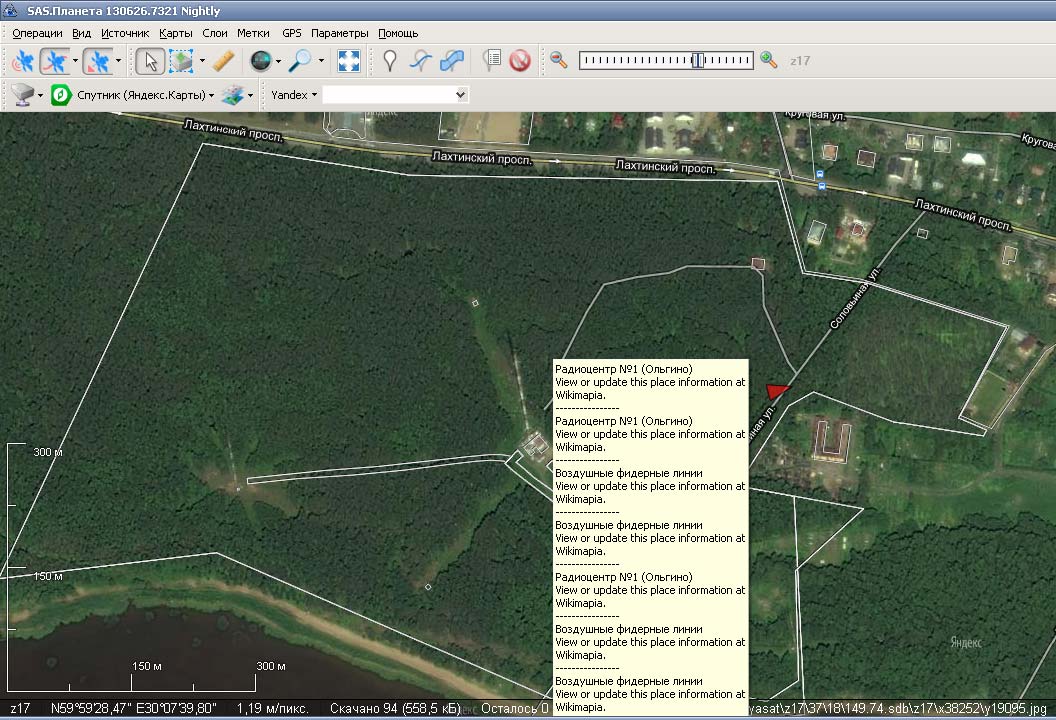Select the add polygon tool
Screen dimensions: 1056x720
[452, 61]
